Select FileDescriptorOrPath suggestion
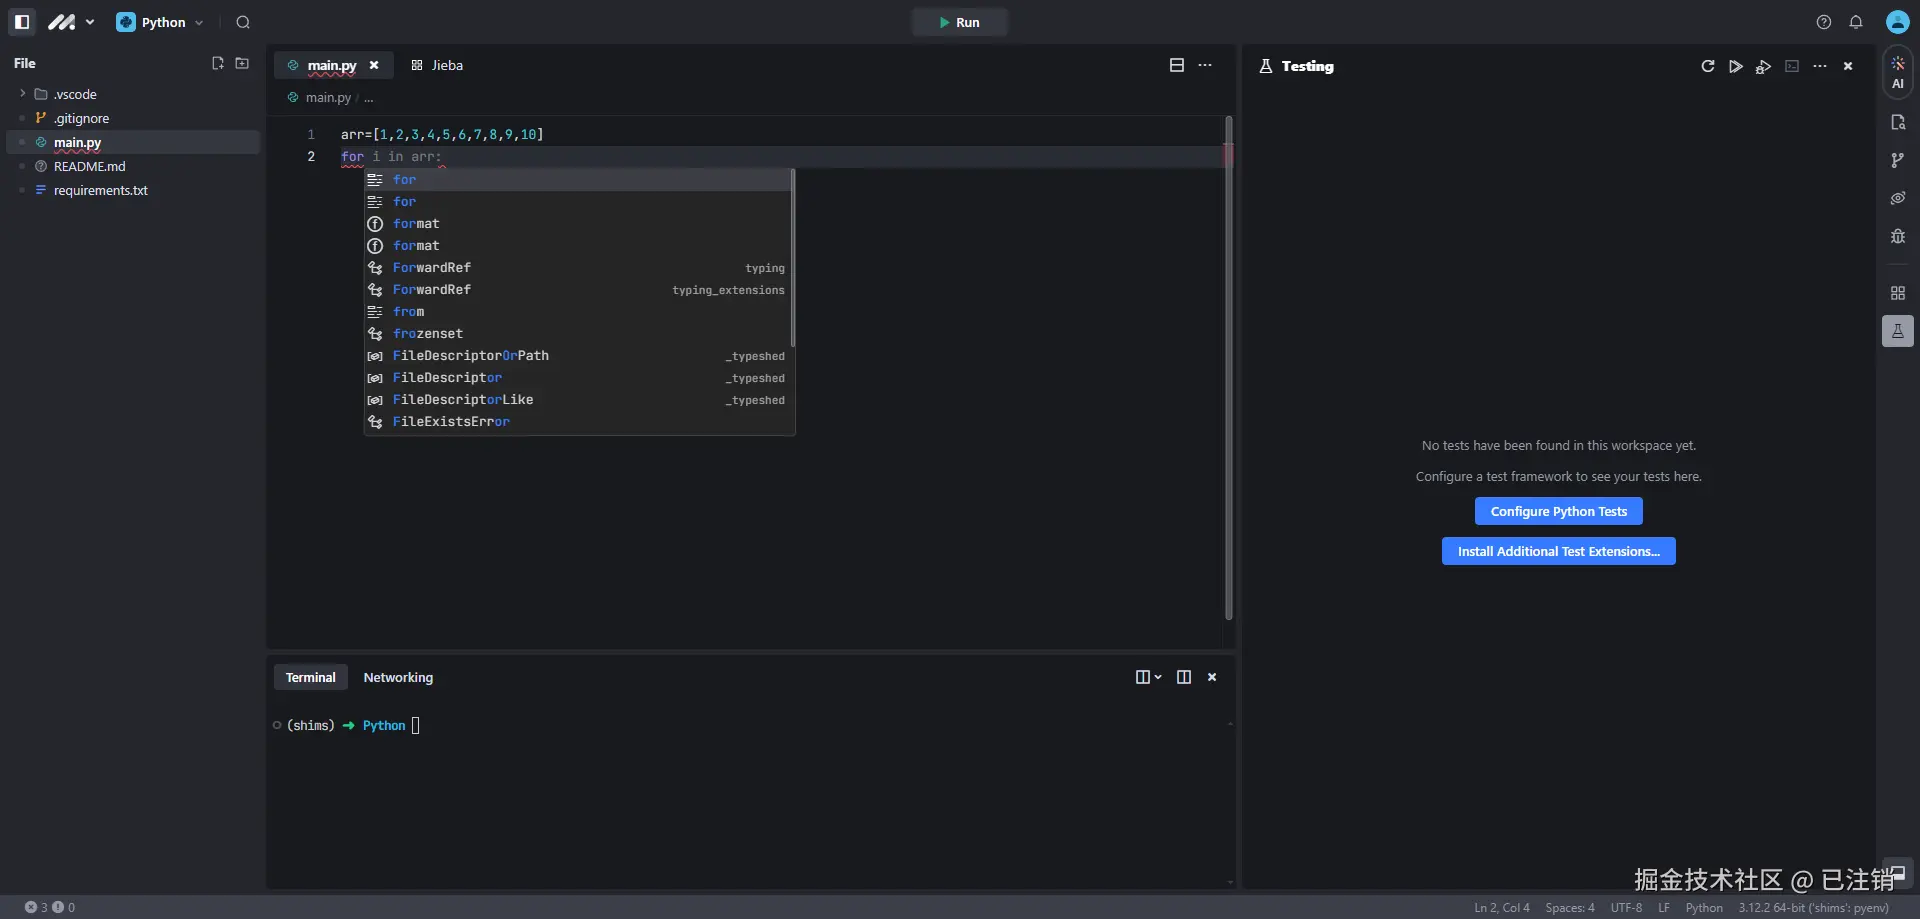1920x919 pixels. click(x=578, y=356)
